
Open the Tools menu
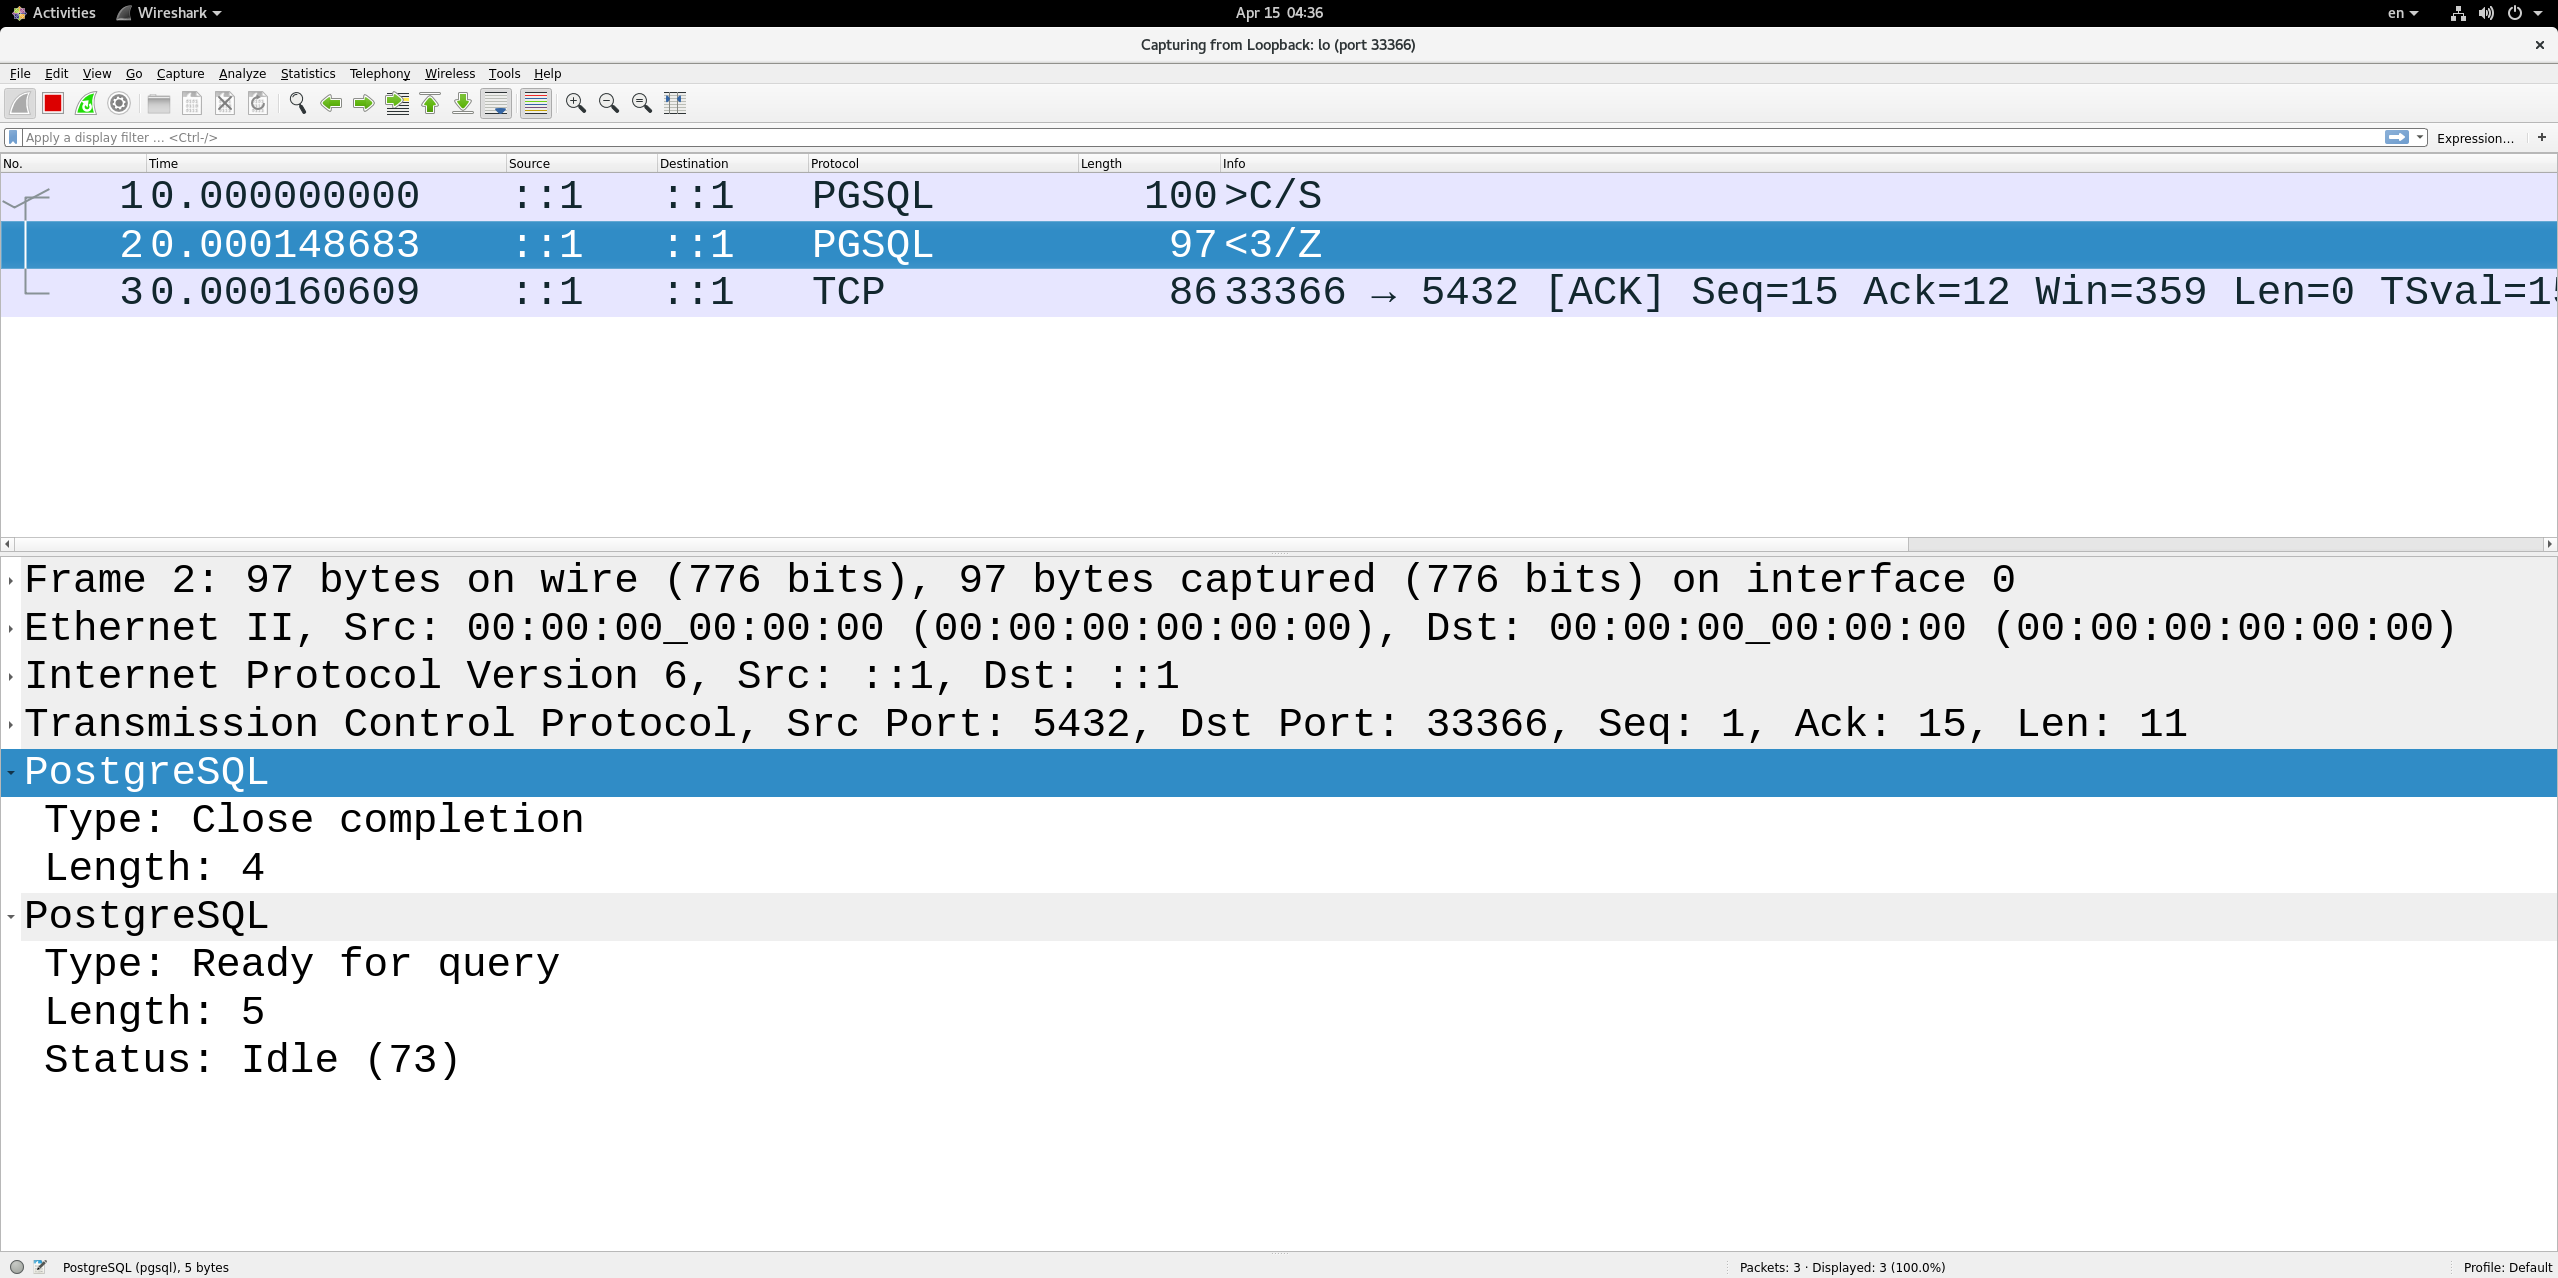pyautogui.click(x=504, y=73)
